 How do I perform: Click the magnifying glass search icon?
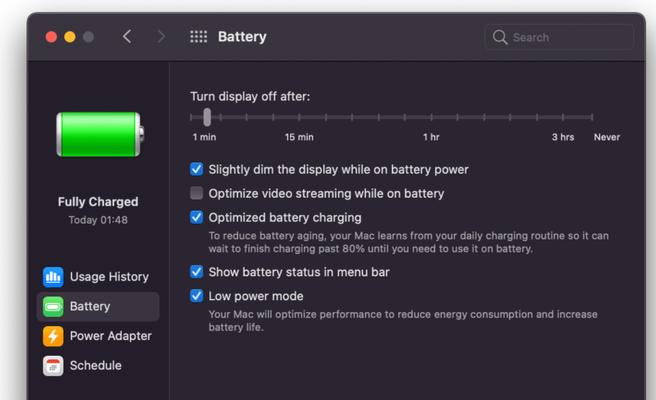500,37
